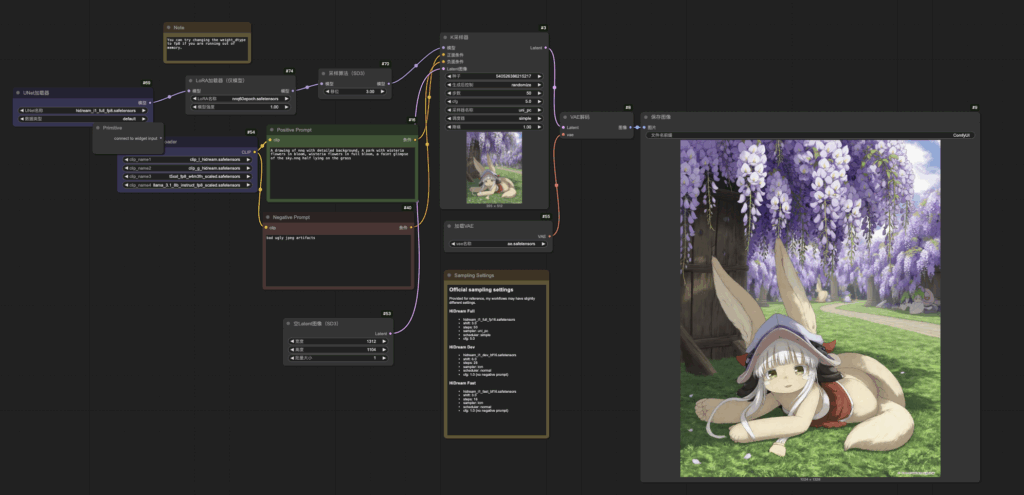This screenshot has width=1024, height=495.
Task: Click the CLIP output socket on clip loader
Action: pos(256,152)
